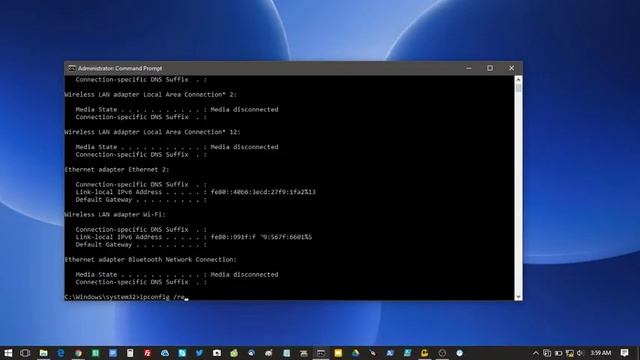640x360 pixels.
Task: Close the Command Prompt window
Action: [x=511, y=68]
